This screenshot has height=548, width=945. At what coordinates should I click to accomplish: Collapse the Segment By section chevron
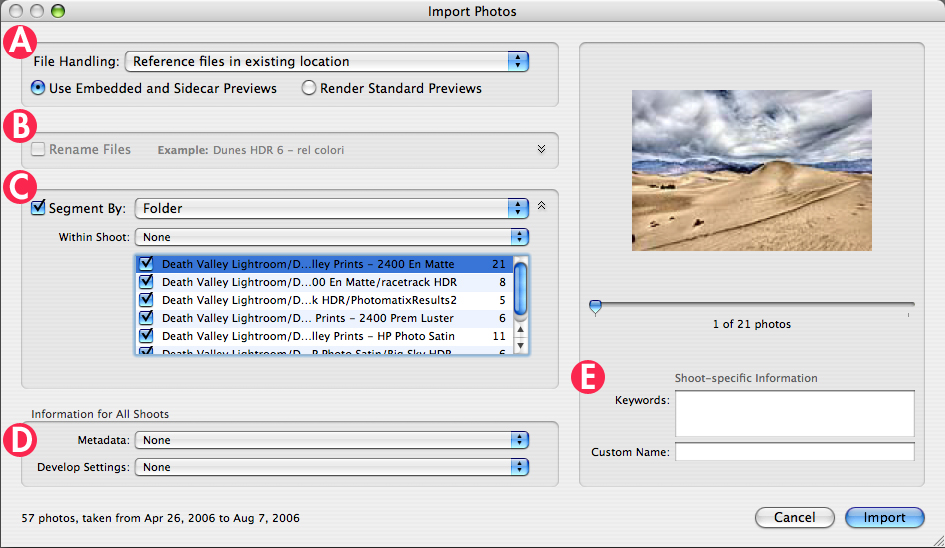point(541,206)
